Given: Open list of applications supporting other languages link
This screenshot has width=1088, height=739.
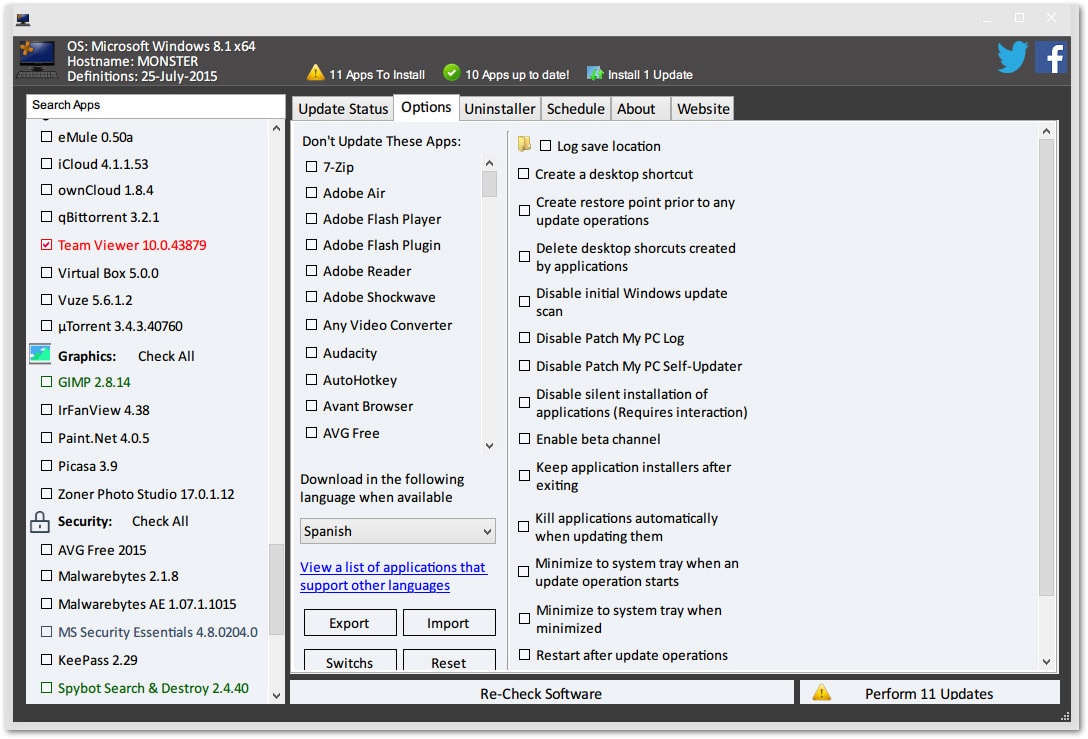Looking at the screenshot, I should (393, 576).
